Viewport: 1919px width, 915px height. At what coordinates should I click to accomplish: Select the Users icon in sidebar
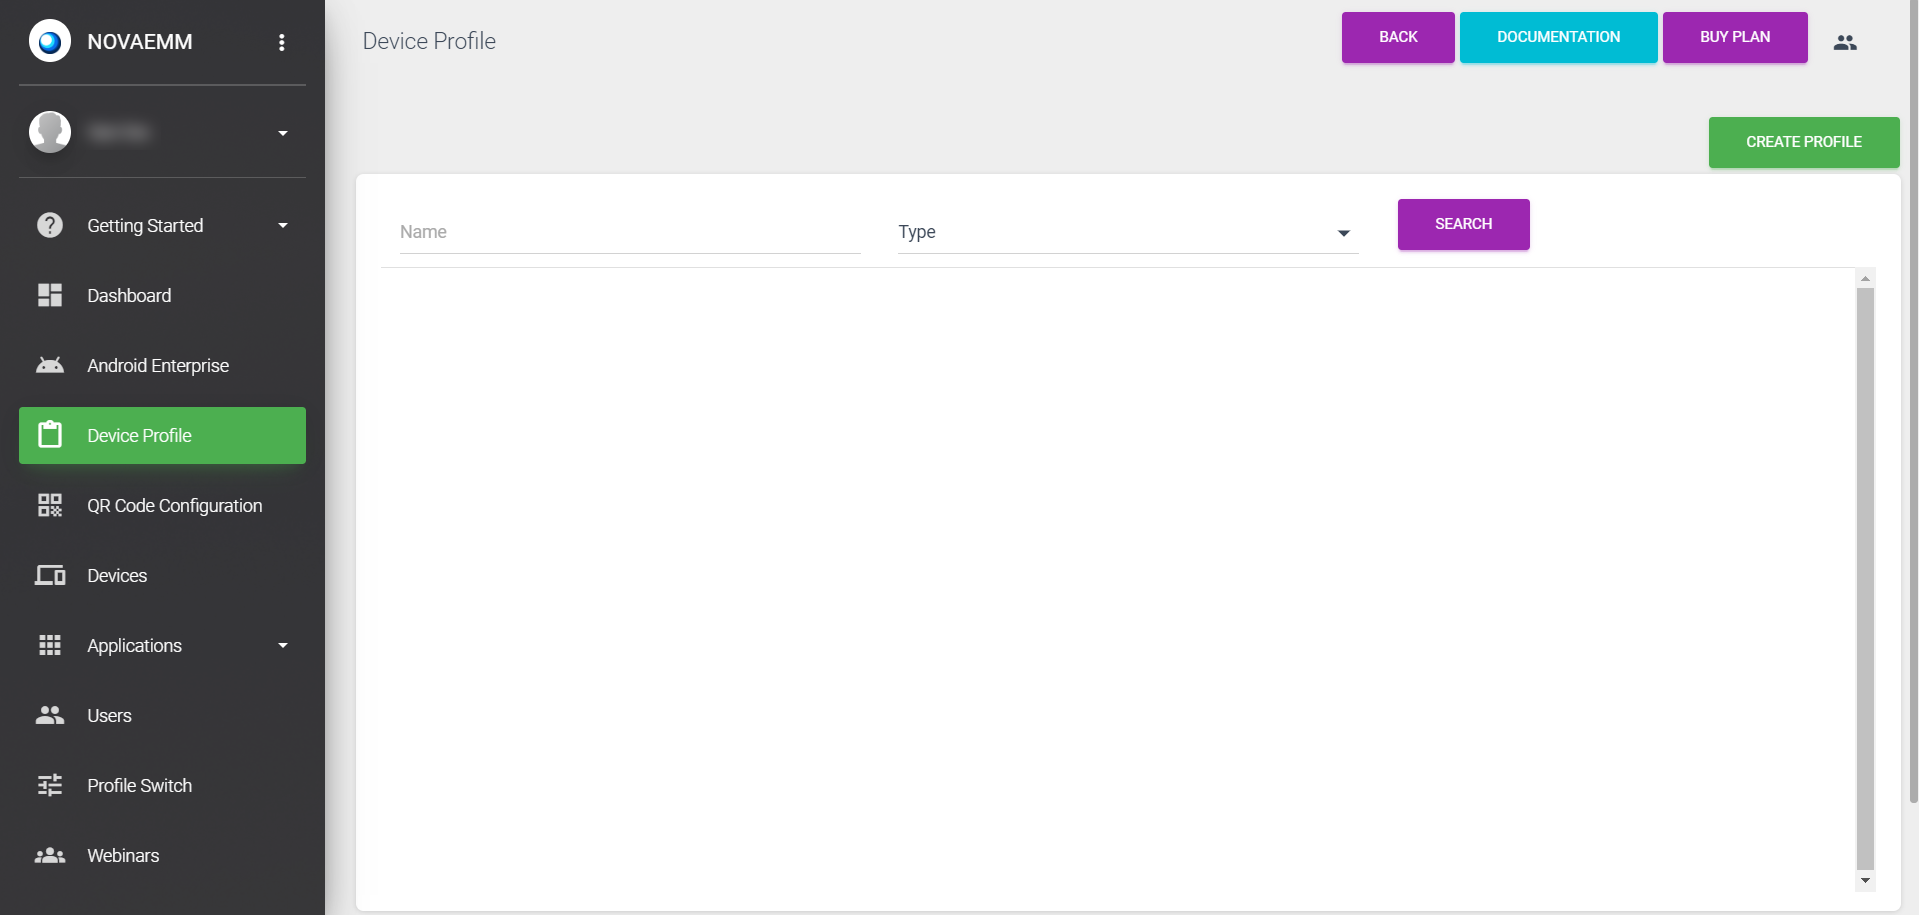(x=49, y=715)
